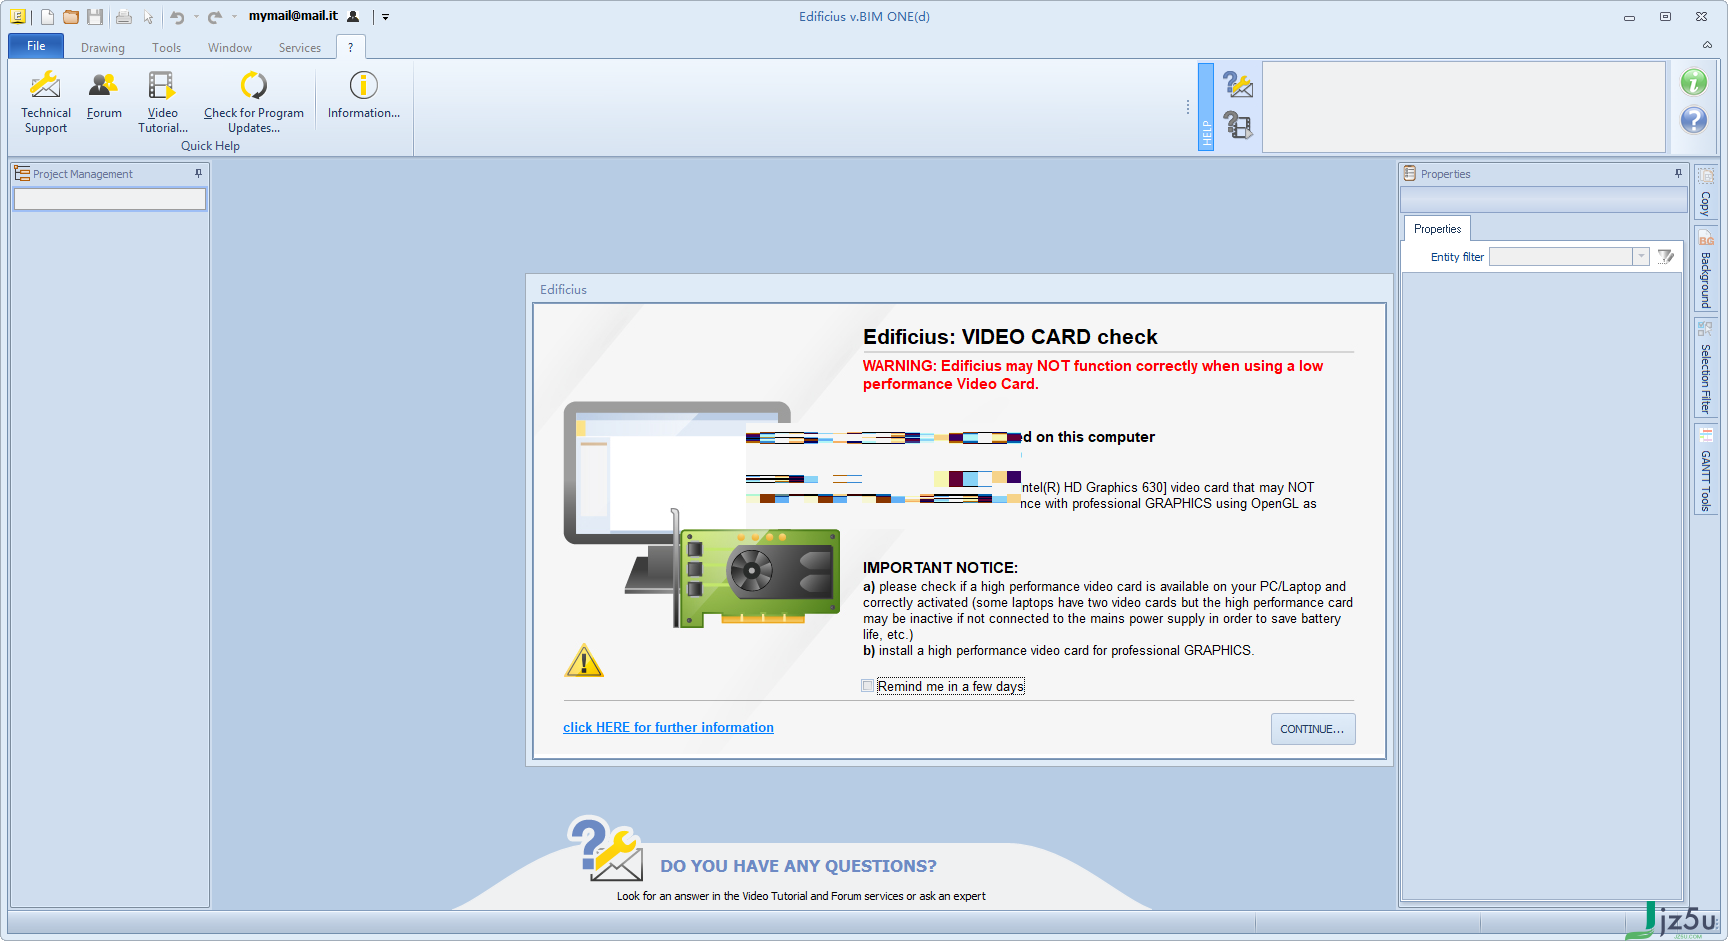The width and height of the screenshot is (1728, 941).
Task: Customize quick access toolbar dropdown
Action: [x=385, y=17]
